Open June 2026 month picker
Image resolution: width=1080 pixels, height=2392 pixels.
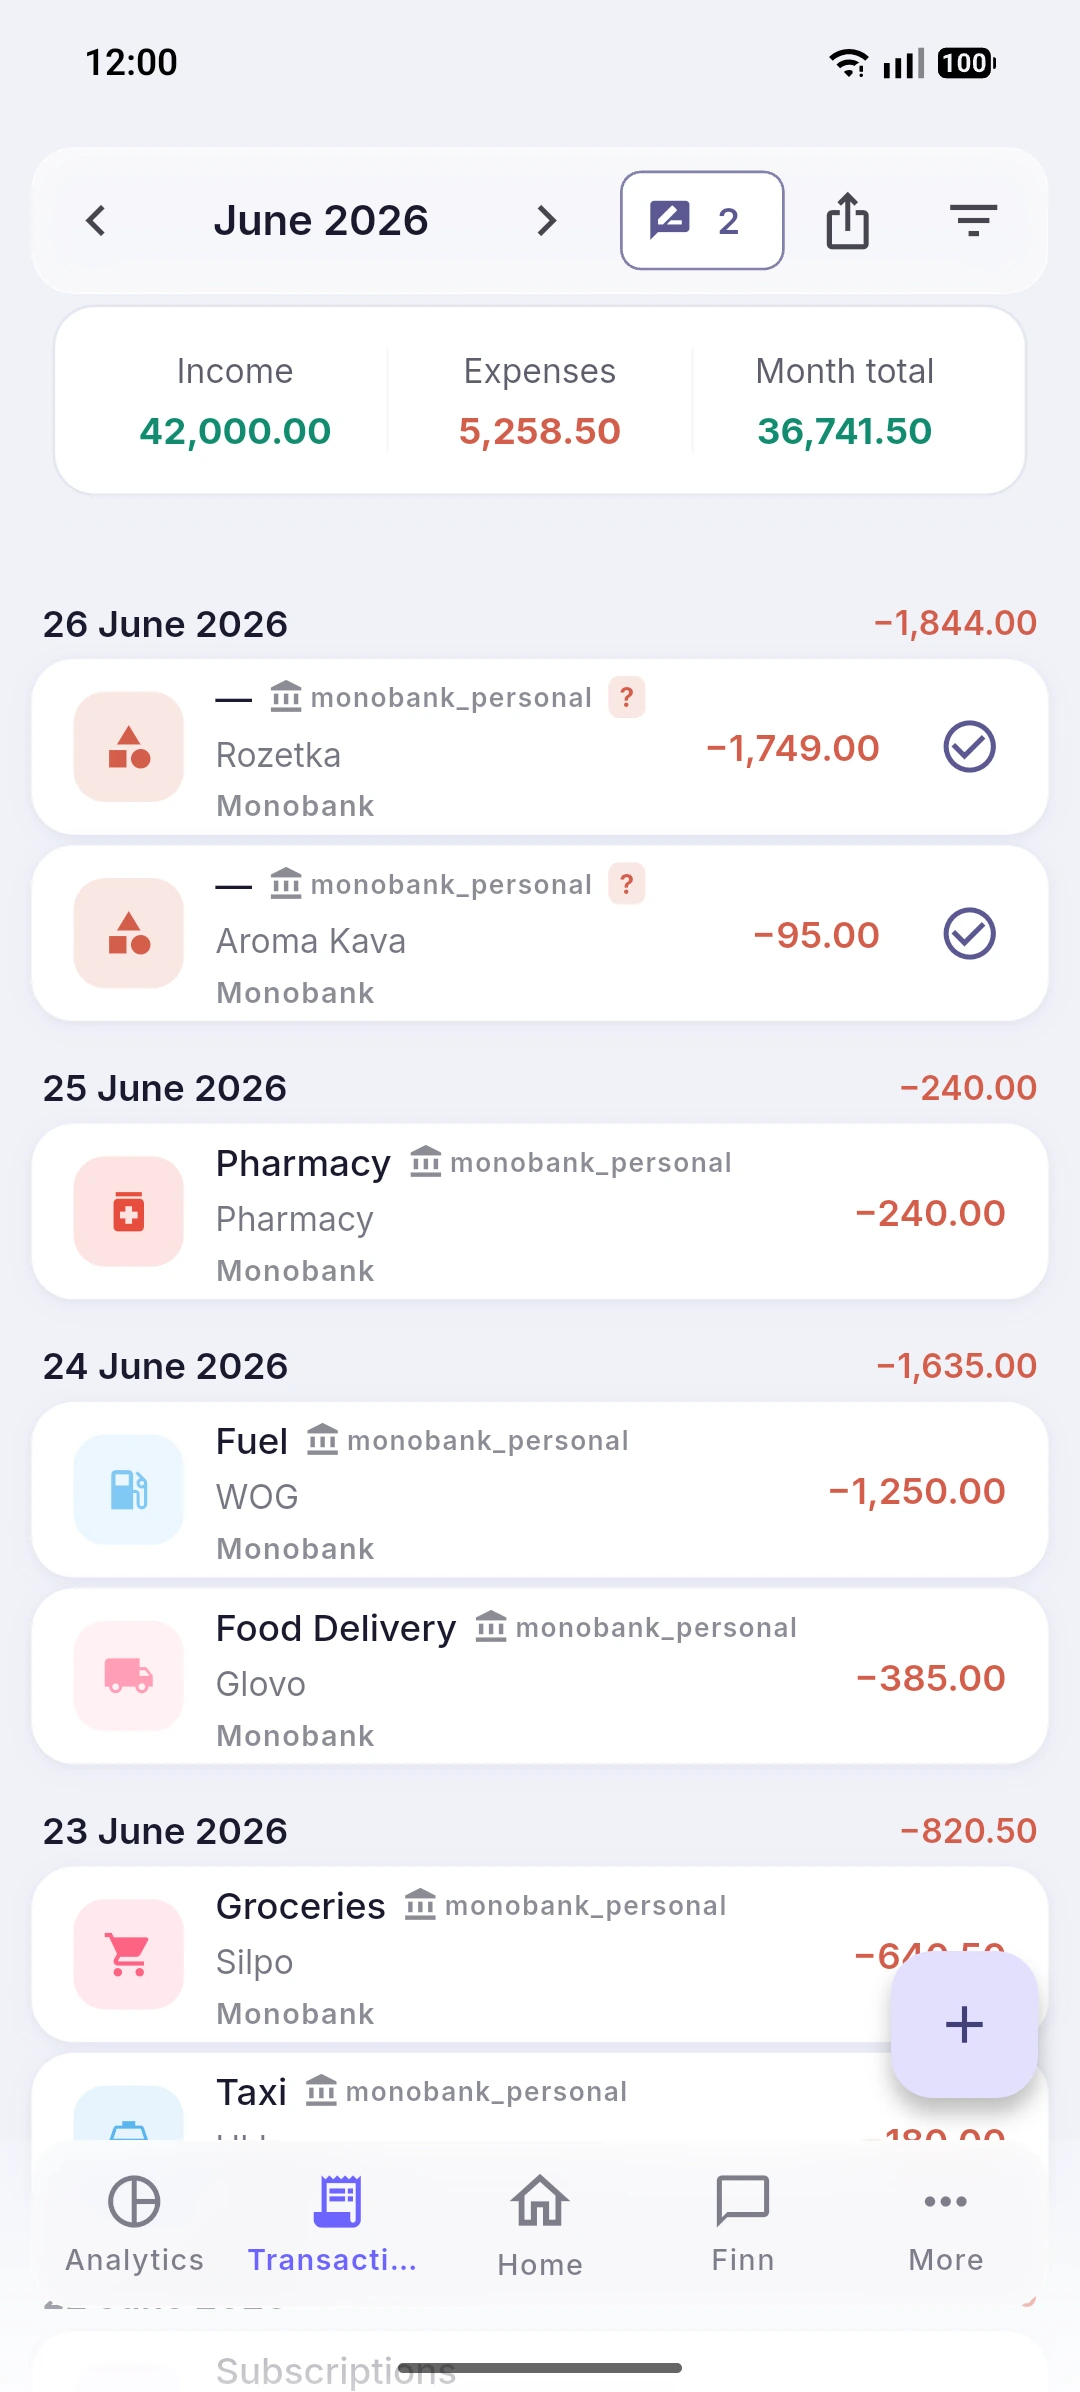(x=321, y=220)
